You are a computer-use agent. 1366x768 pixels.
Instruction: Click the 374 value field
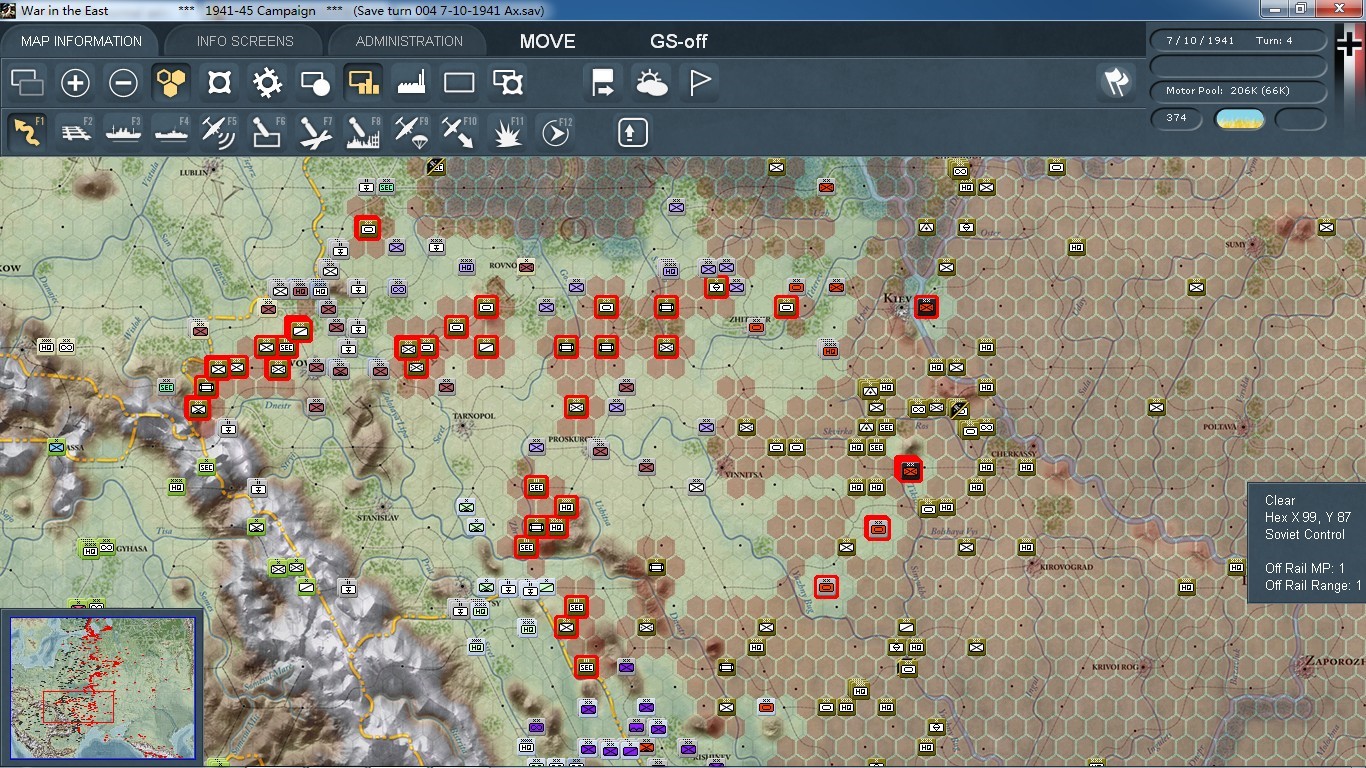click(1176, 118)
